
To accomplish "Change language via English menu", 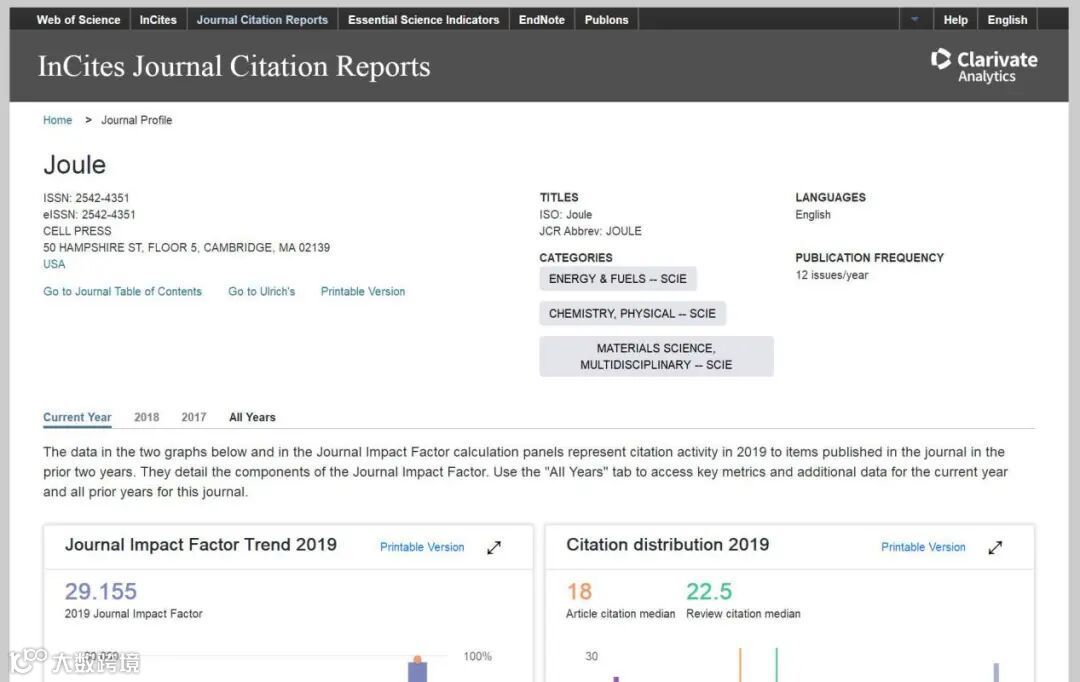I will point(1007,20).
